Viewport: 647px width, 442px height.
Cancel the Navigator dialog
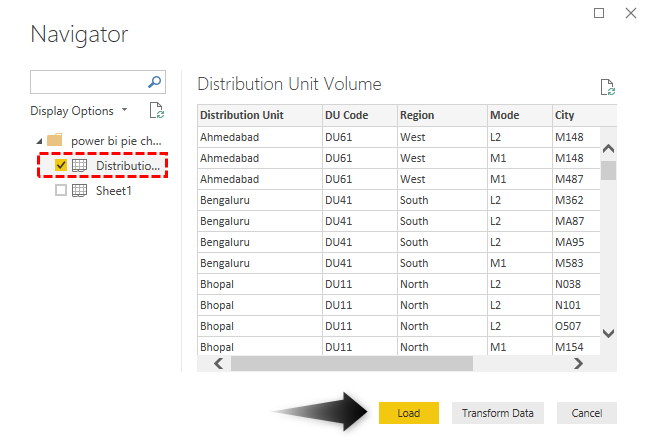tap(586, 413)
